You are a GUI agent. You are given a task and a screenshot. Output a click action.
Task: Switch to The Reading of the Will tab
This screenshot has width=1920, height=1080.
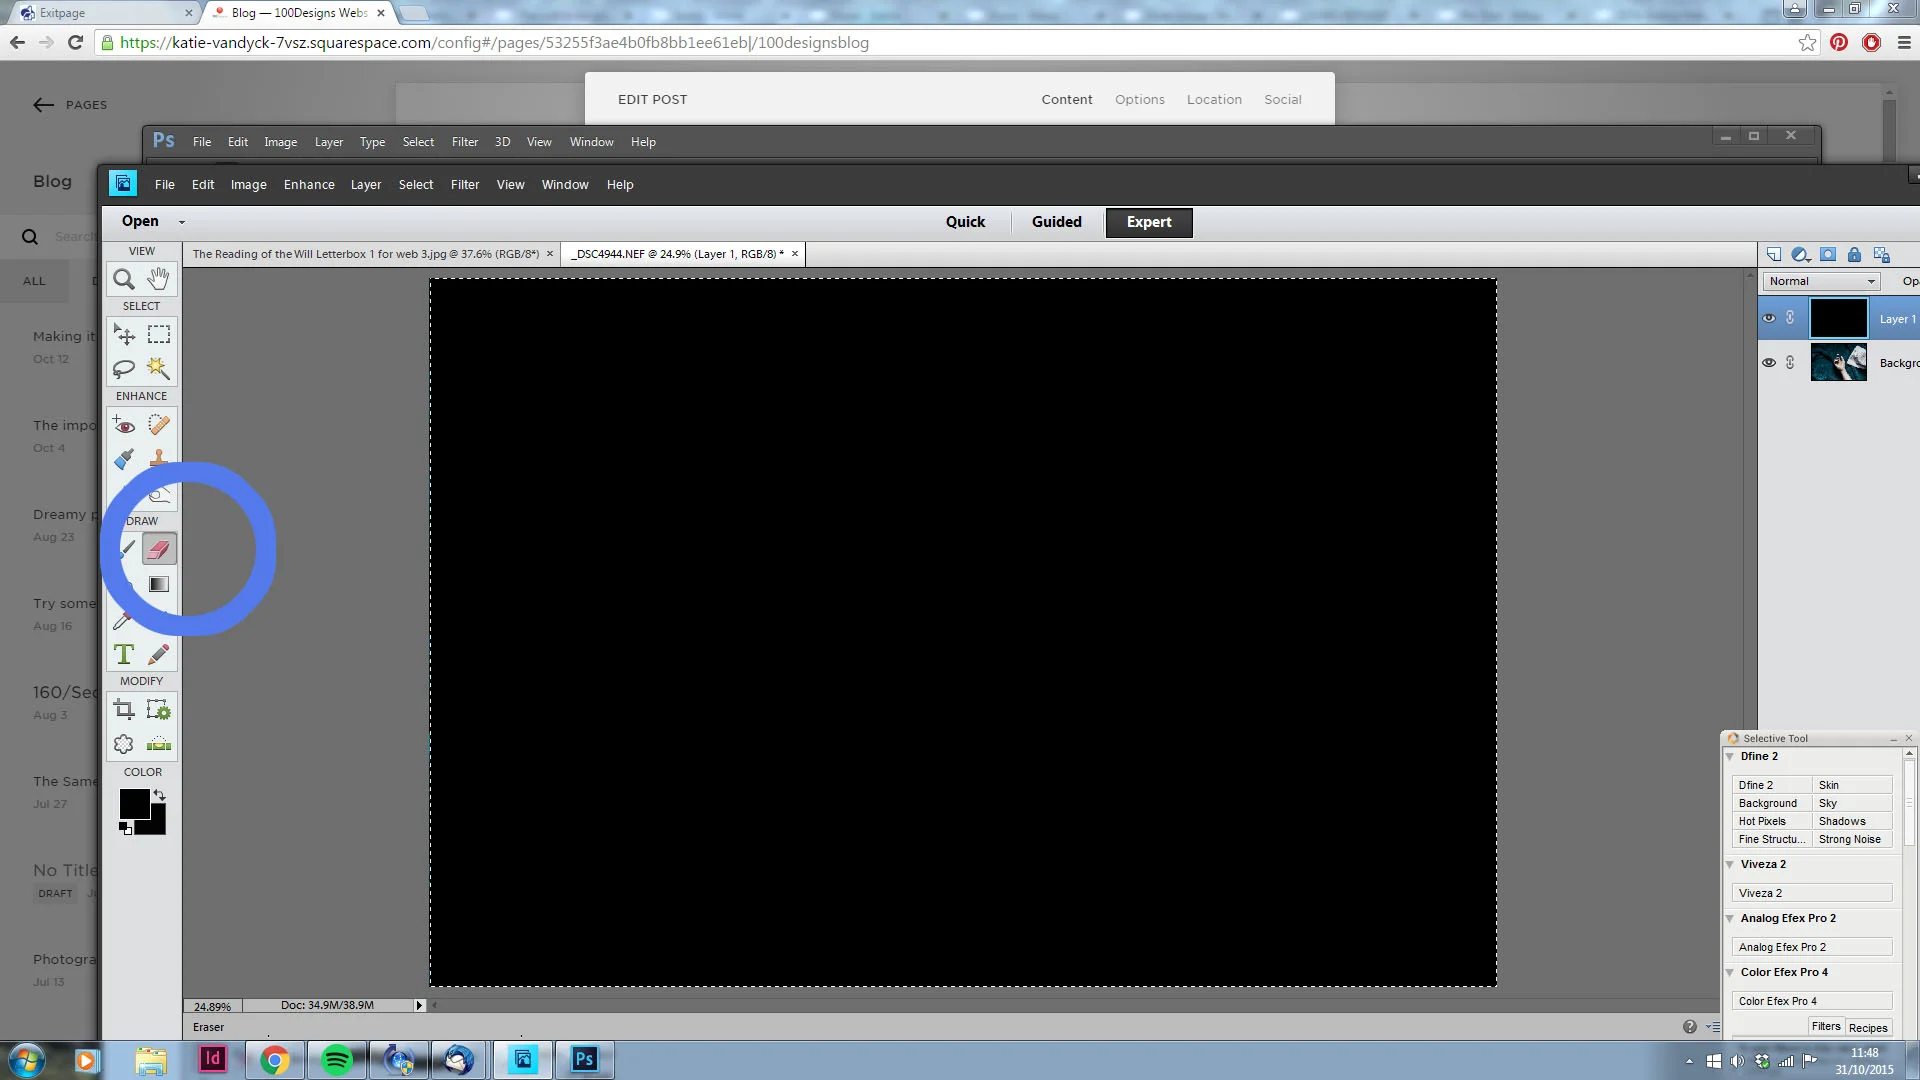(365, 254)
